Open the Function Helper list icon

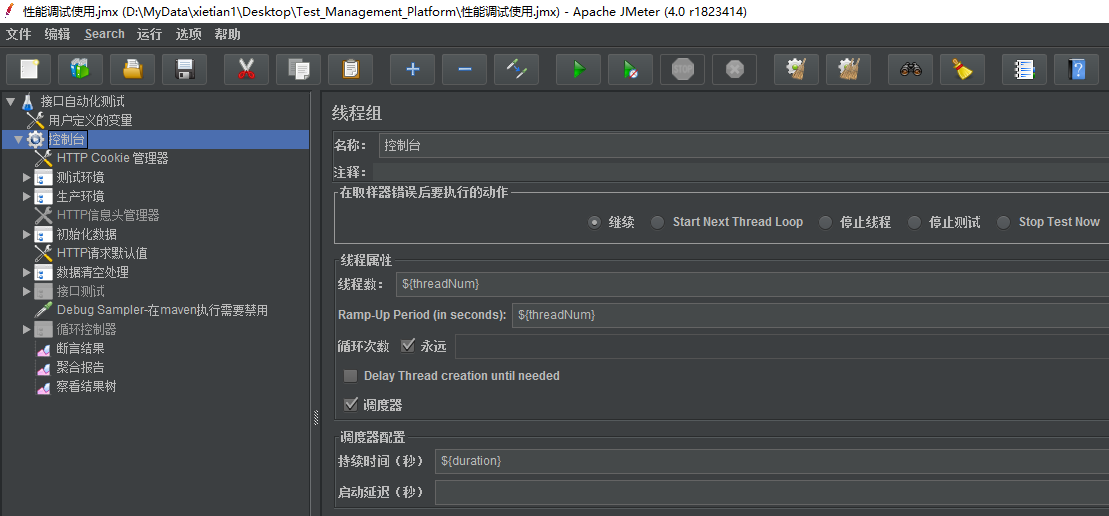coord(1024,69)
